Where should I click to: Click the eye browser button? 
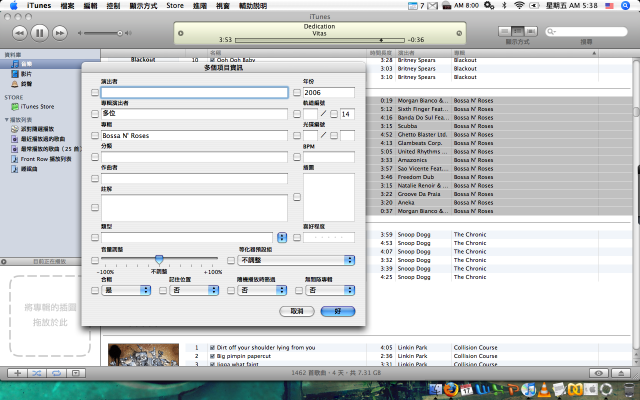click(x=599, y=373)
